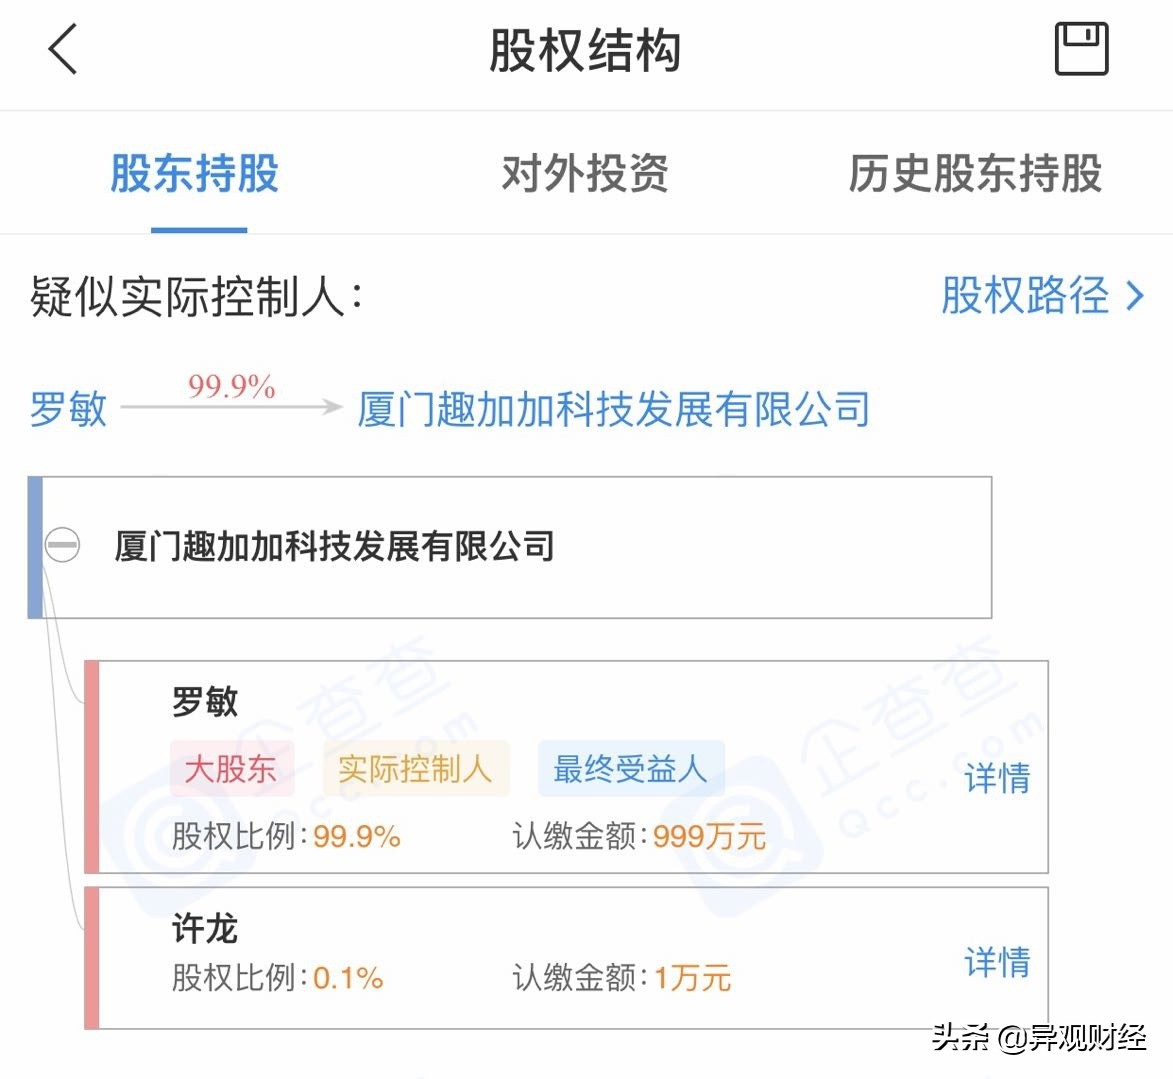
Task: Open the 厦门趣加加科技发展有限公司 company link
Action: [612, 409]
